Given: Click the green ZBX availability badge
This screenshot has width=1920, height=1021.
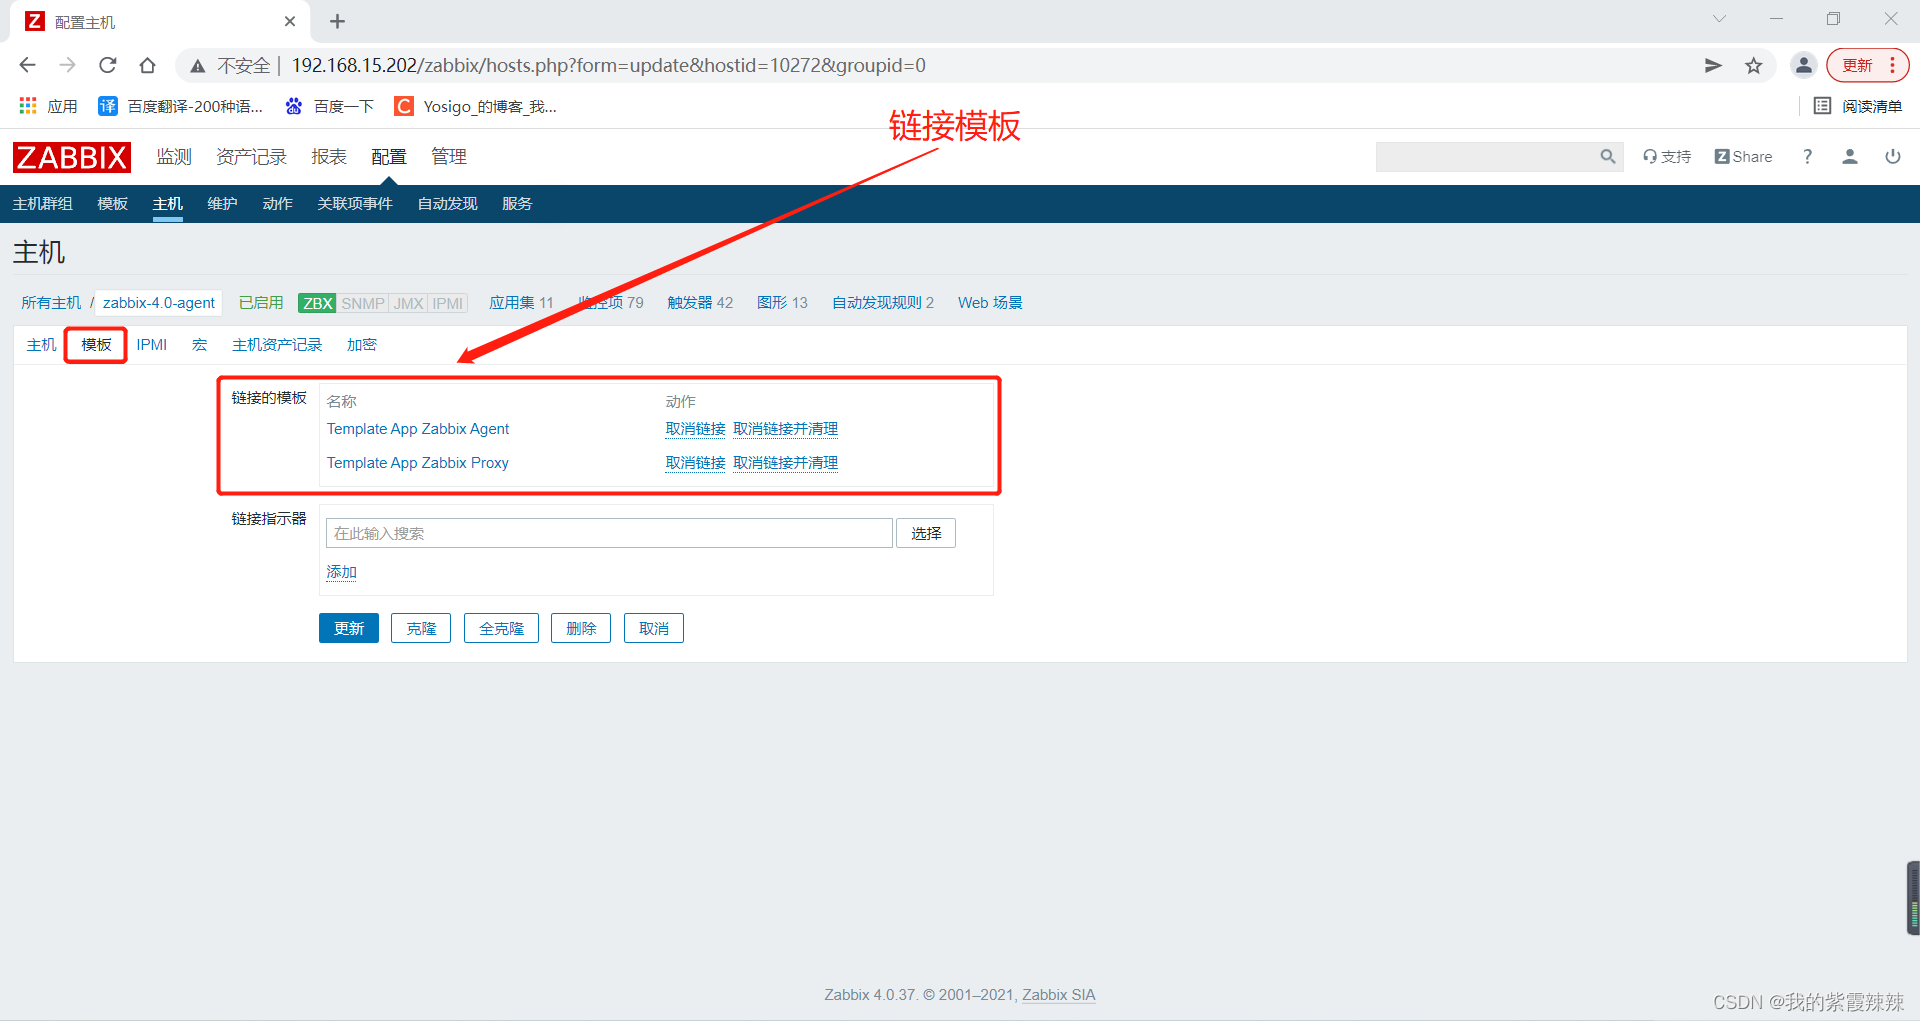Looking at the screenshot, I should pos(318,303).
